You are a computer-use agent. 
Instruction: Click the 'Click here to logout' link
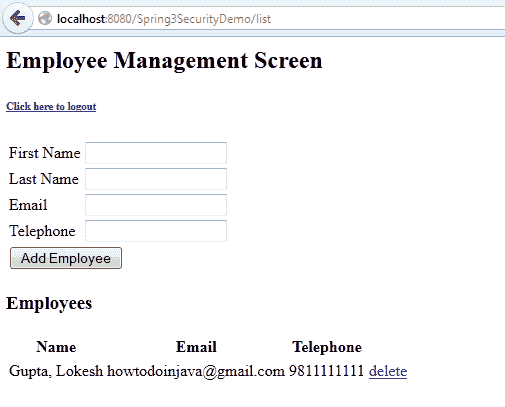(x=51, y=106)
